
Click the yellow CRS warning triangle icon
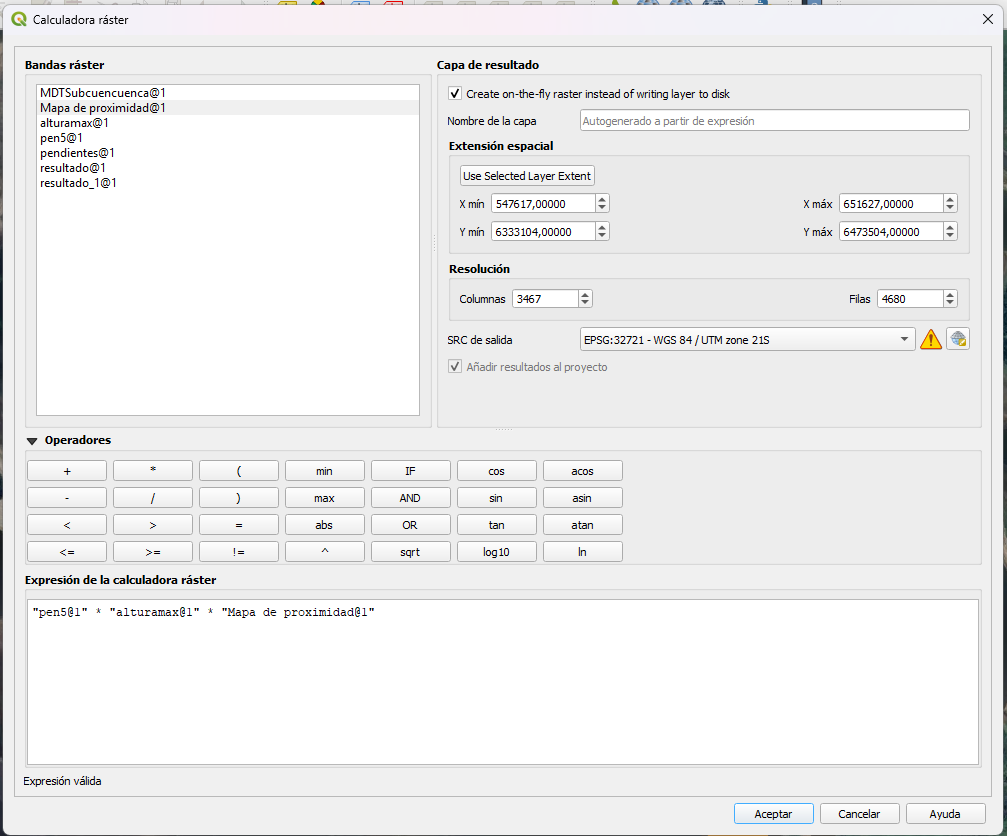click(931, 339)
